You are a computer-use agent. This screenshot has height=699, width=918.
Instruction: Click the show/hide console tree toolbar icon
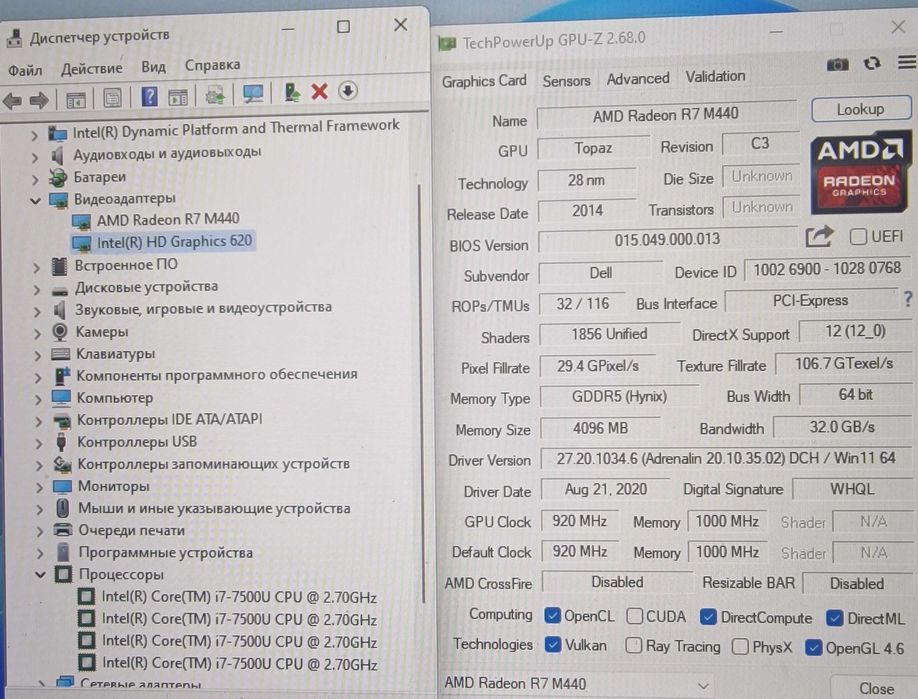tap(76, 100)
